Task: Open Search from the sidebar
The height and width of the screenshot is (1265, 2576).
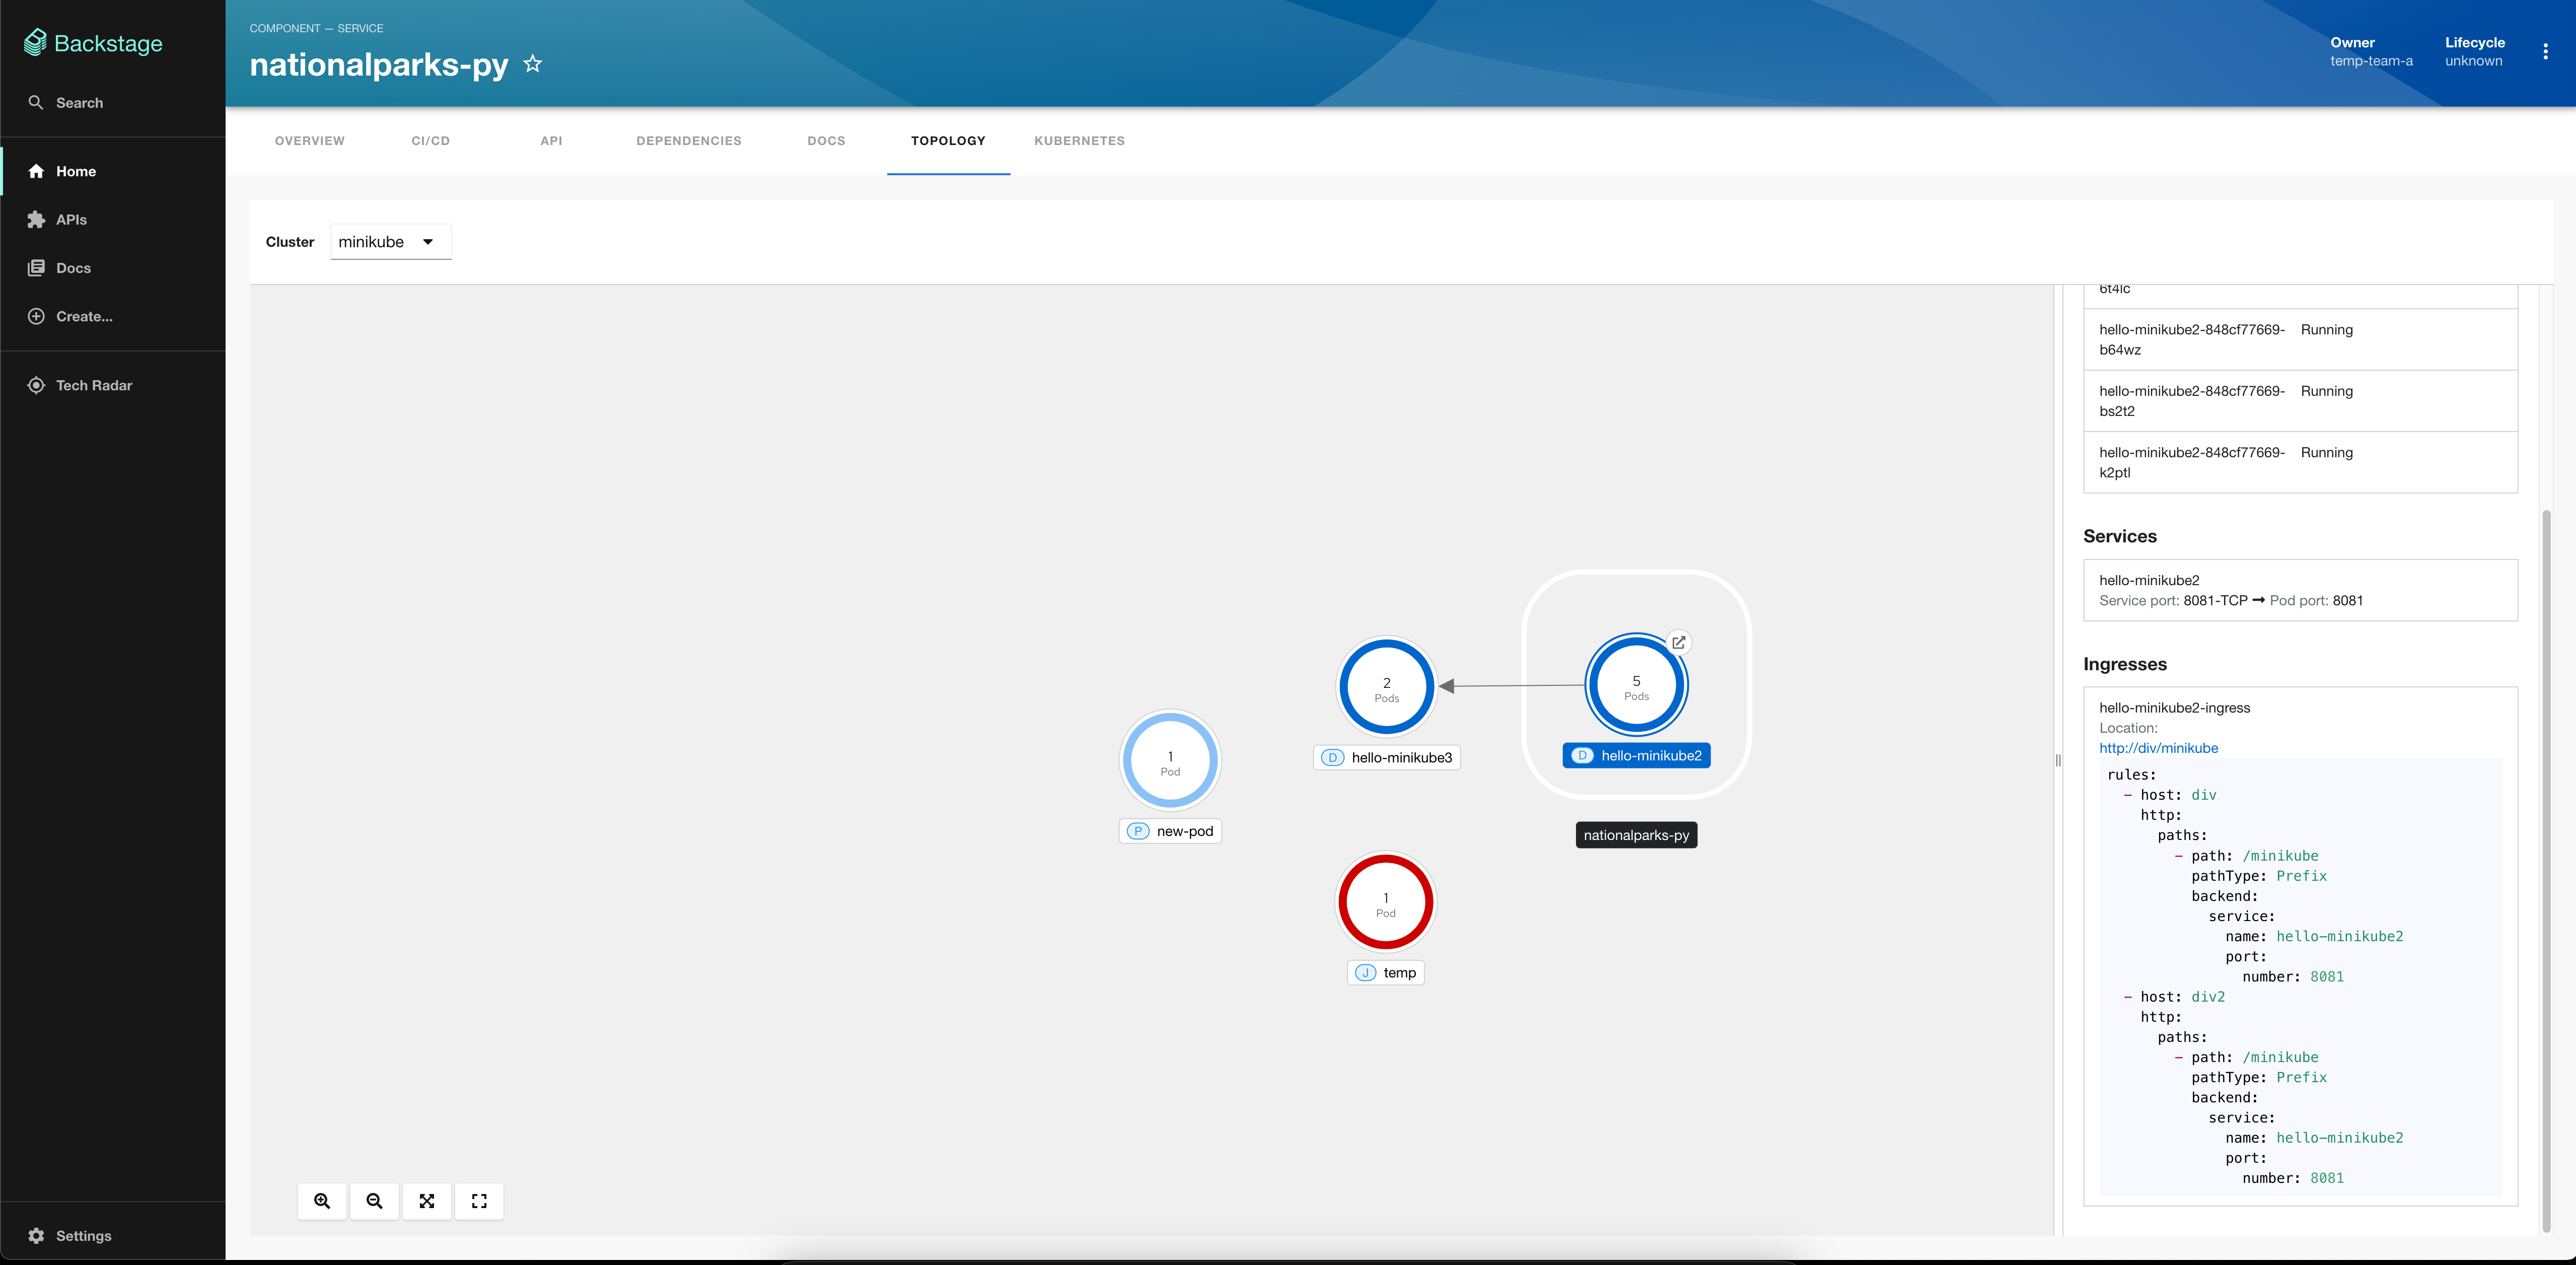Action: tap(78, 102)
